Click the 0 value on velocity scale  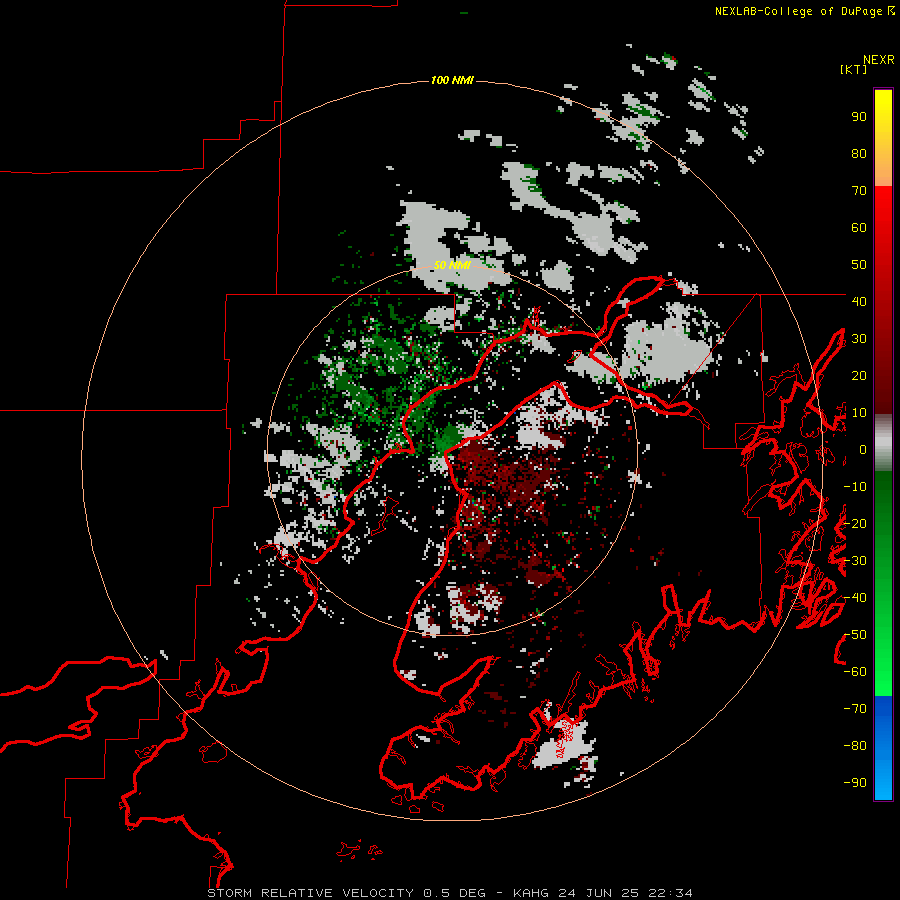pos(862,449)
